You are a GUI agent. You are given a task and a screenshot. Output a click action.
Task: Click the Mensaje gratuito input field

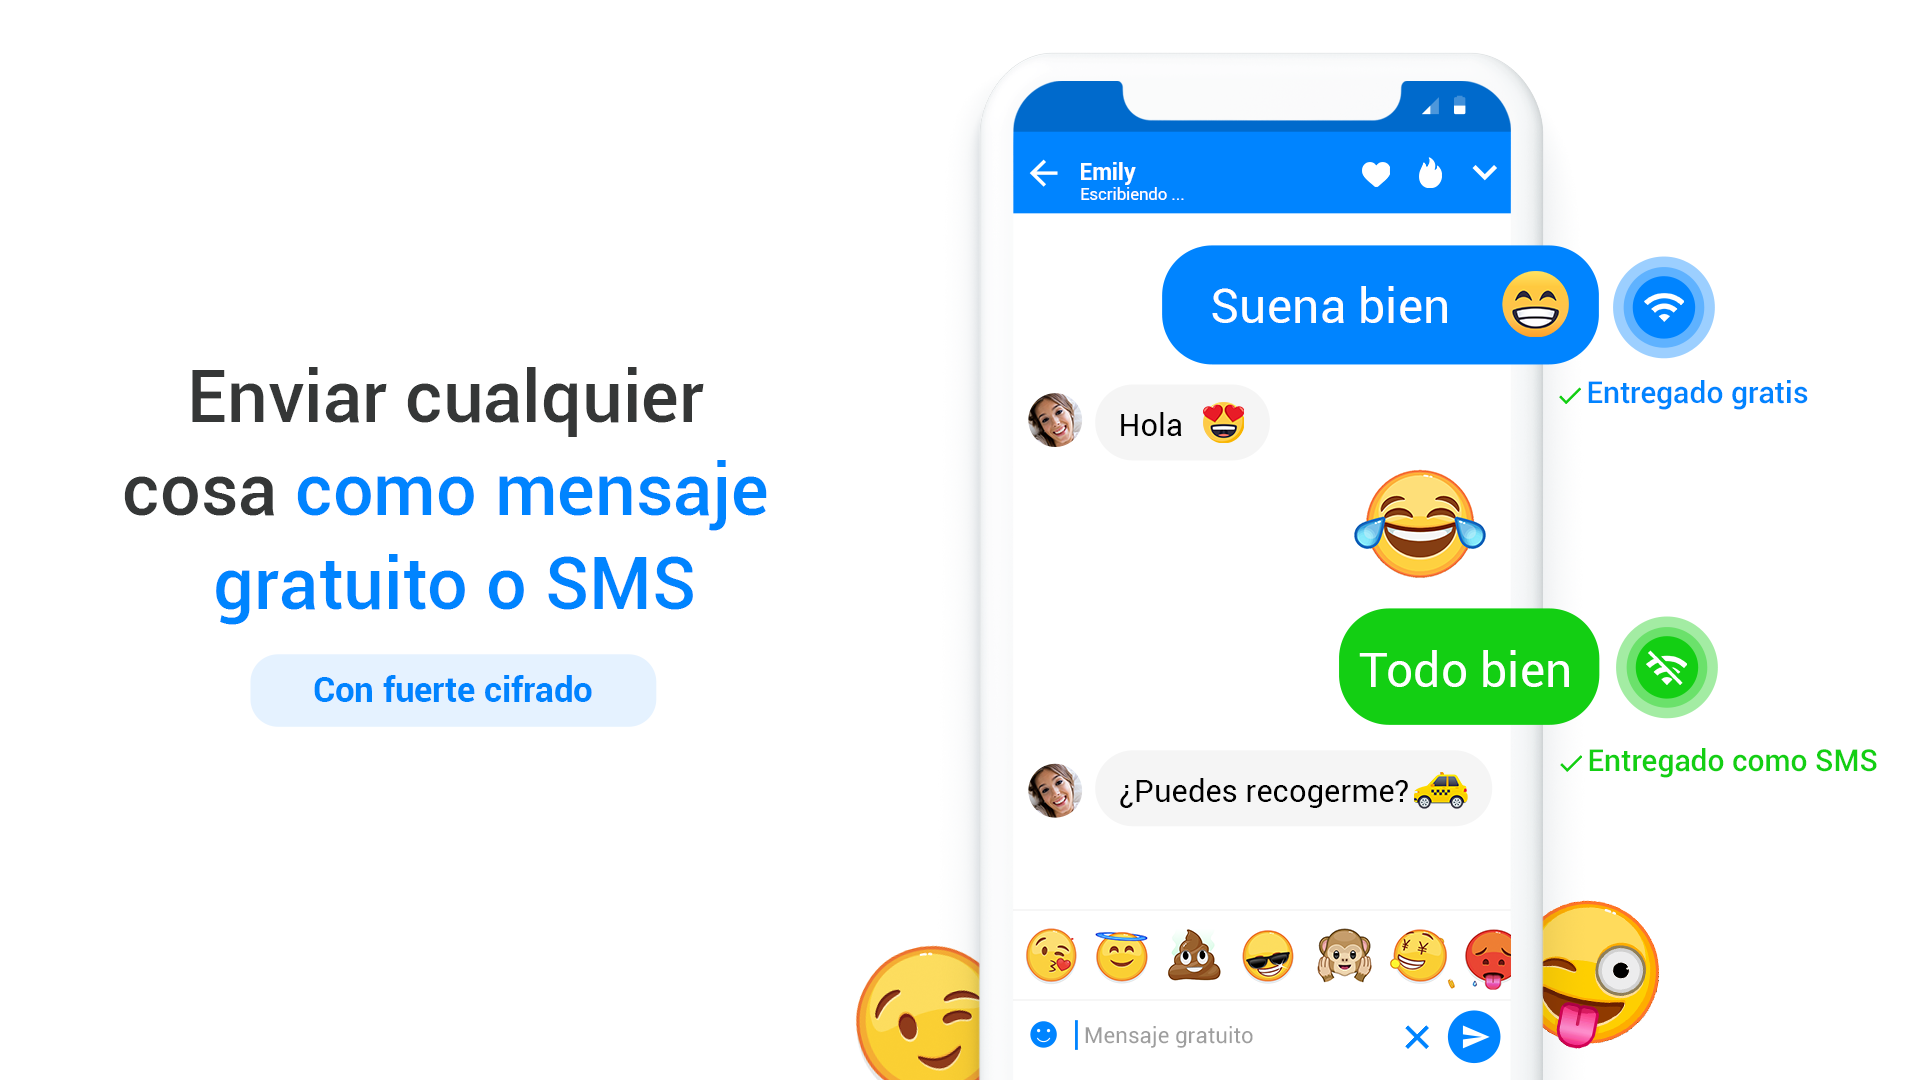tap(1235, 1036)
